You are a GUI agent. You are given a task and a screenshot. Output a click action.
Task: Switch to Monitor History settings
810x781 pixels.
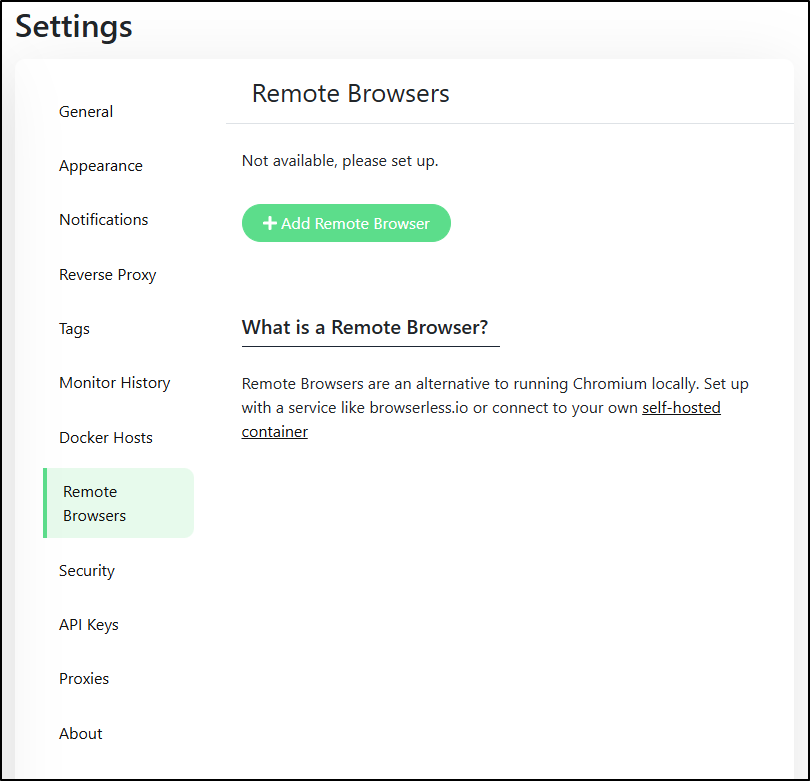pyautogui.click(x=115, y=383)
